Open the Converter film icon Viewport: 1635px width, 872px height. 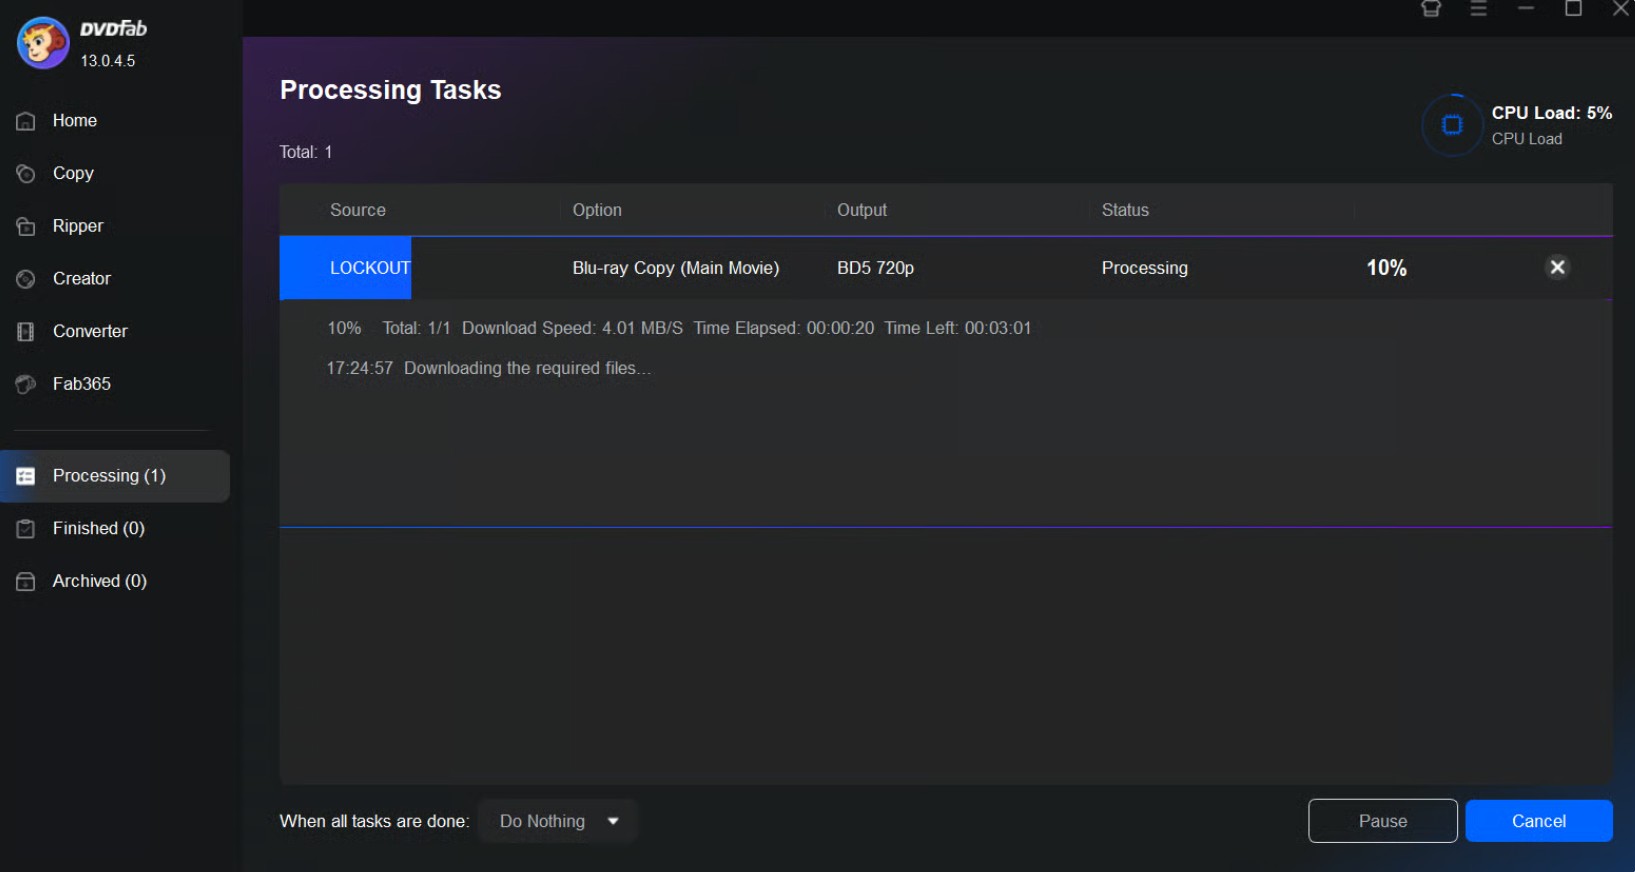point(26,332)
